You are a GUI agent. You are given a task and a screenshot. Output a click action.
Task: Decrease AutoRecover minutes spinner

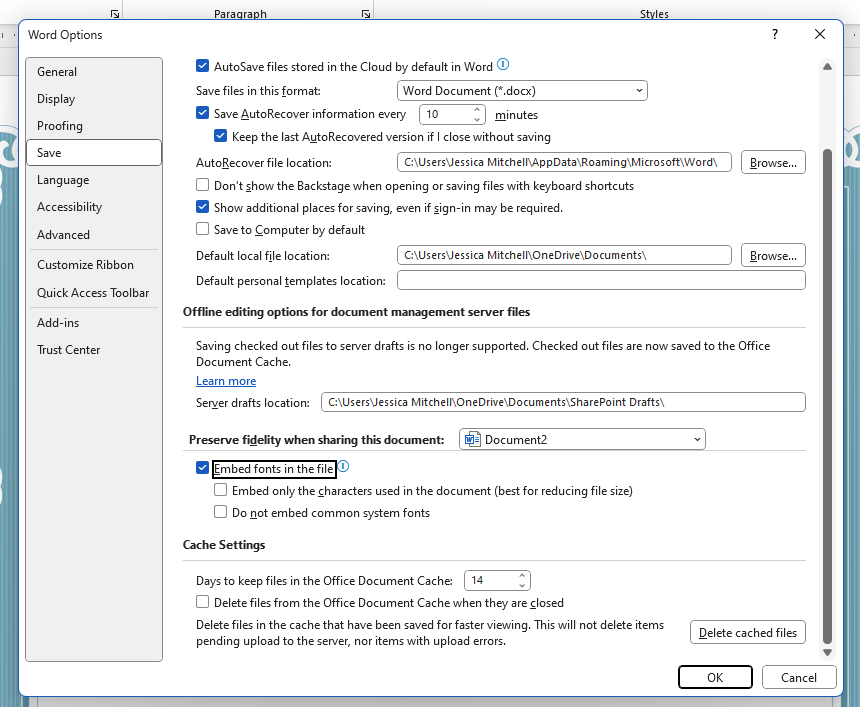coord(477,120)
